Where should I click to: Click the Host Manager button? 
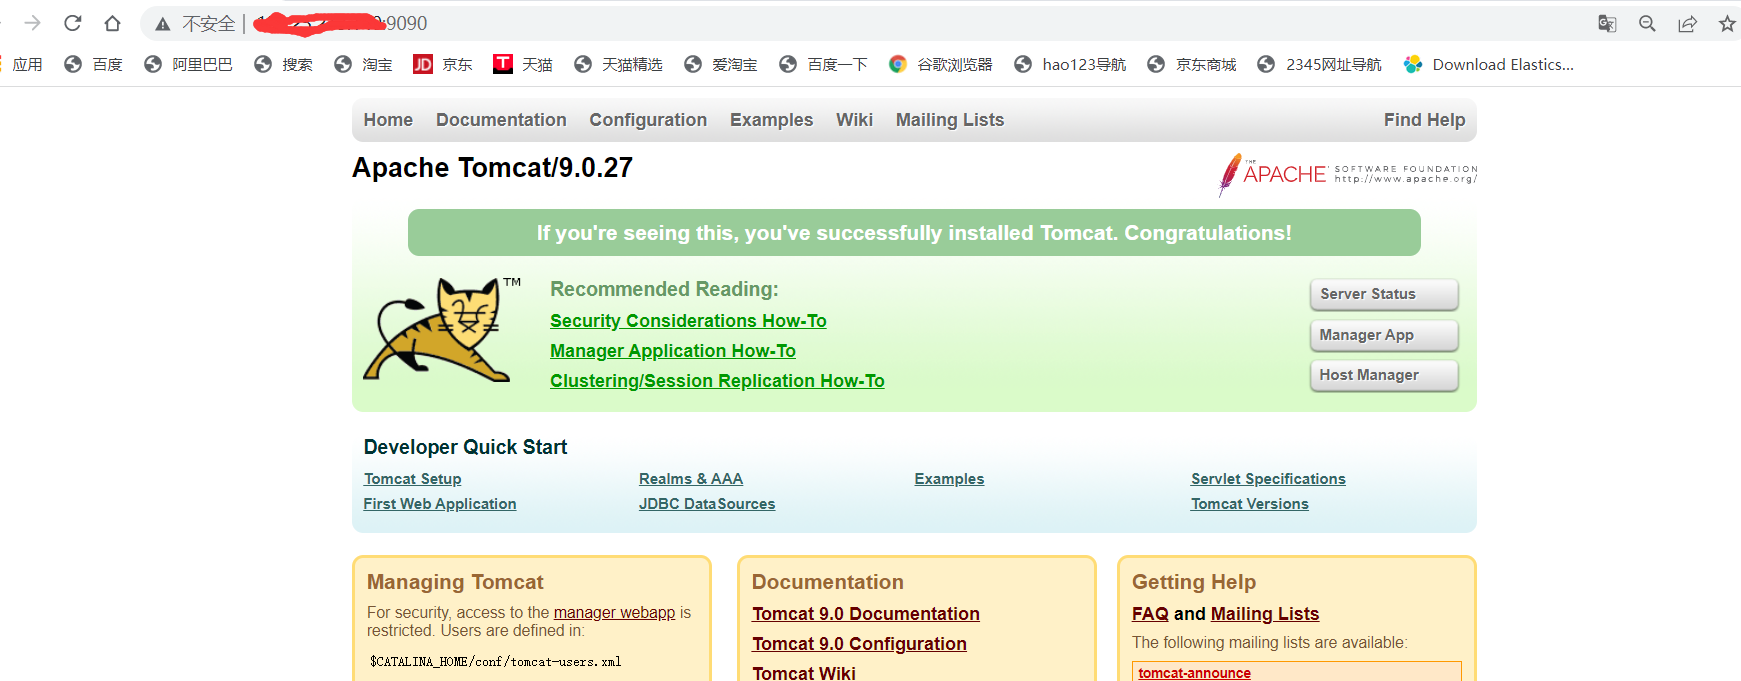(x=1384, y=375)
